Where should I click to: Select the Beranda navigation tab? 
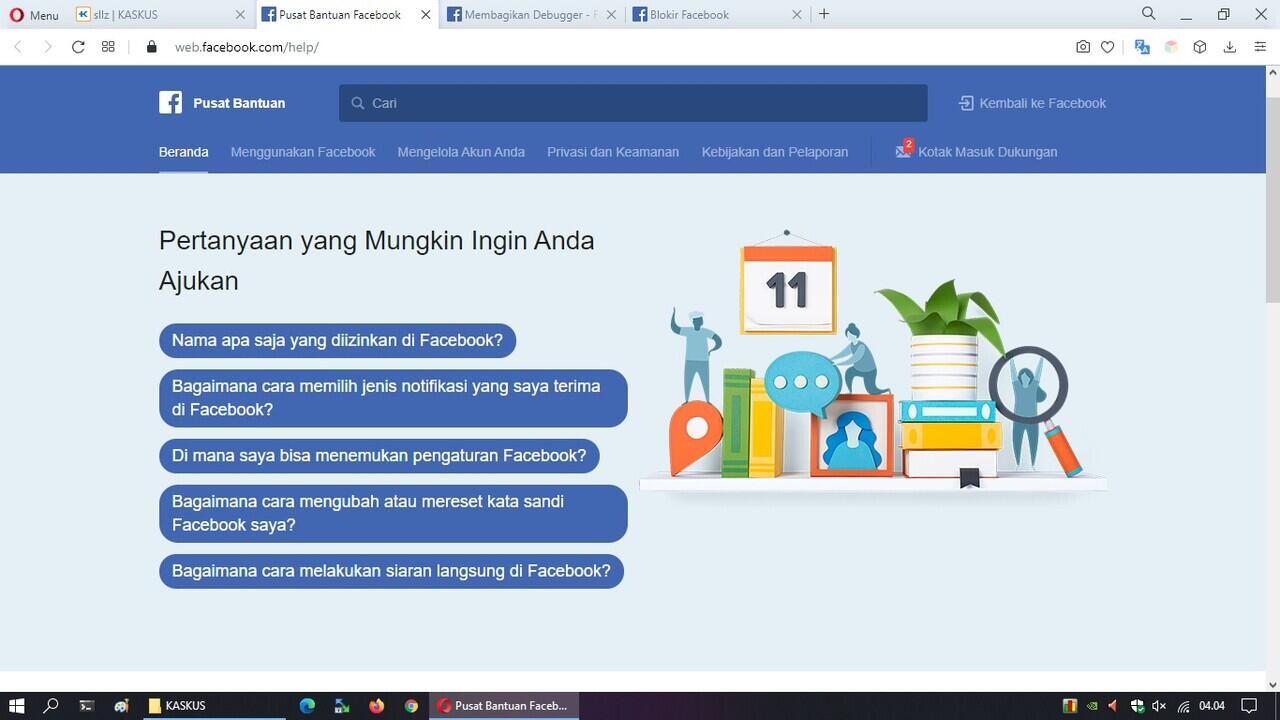coord(183,152)
